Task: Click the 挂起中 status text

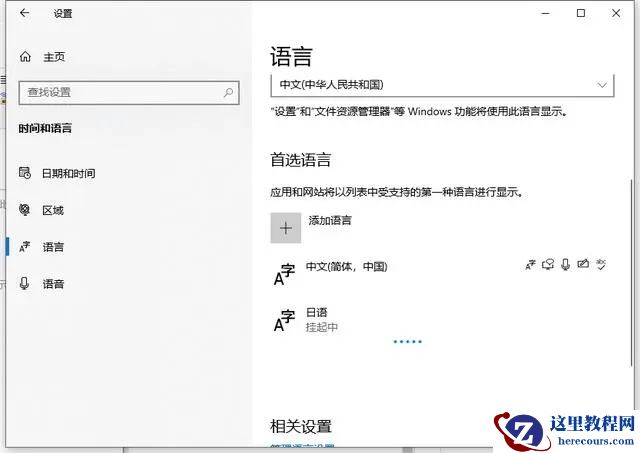Action: click(x=322, y=327)
